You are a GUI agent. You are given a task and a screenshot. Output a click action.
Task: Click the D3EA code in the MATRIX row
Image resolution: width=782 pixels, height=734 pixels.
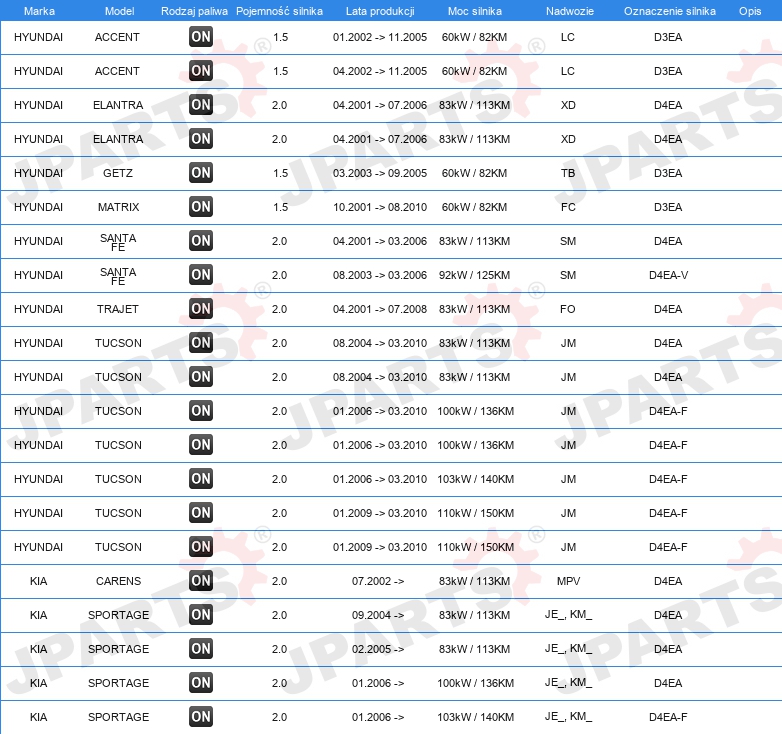[x=668, y=207]
